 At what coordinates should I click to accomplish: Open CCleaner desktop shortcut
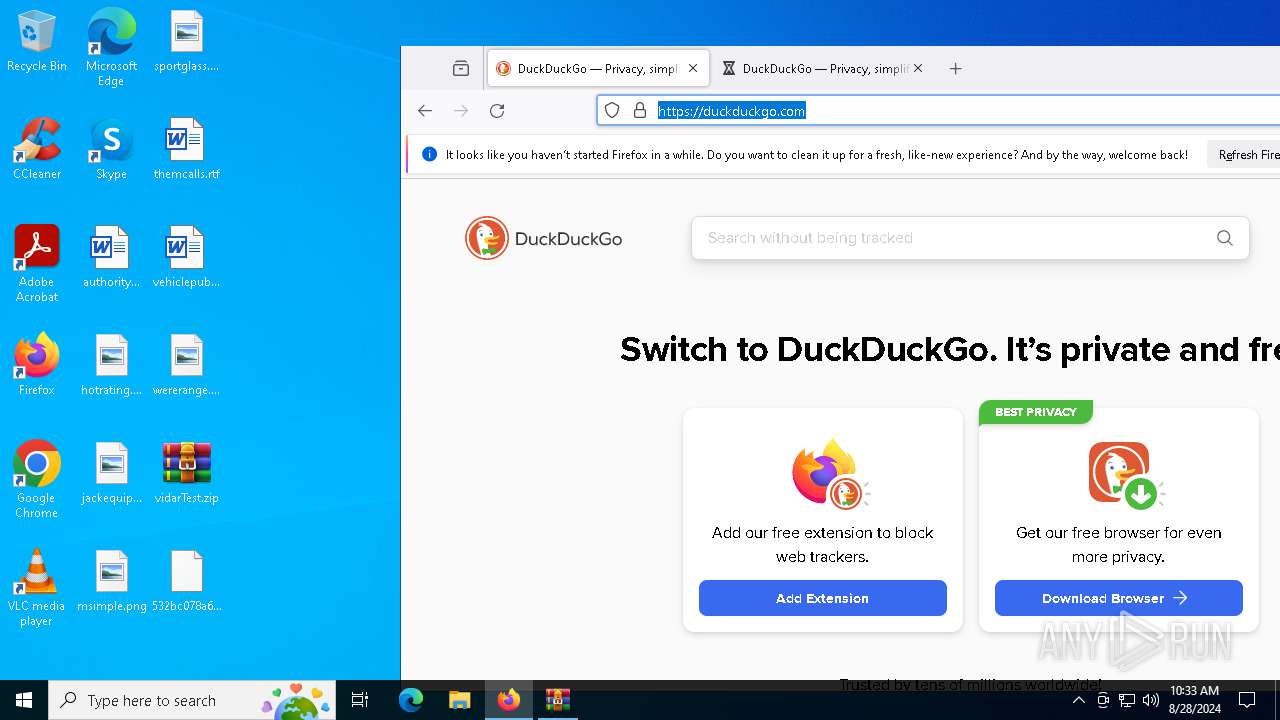point(37,150)
